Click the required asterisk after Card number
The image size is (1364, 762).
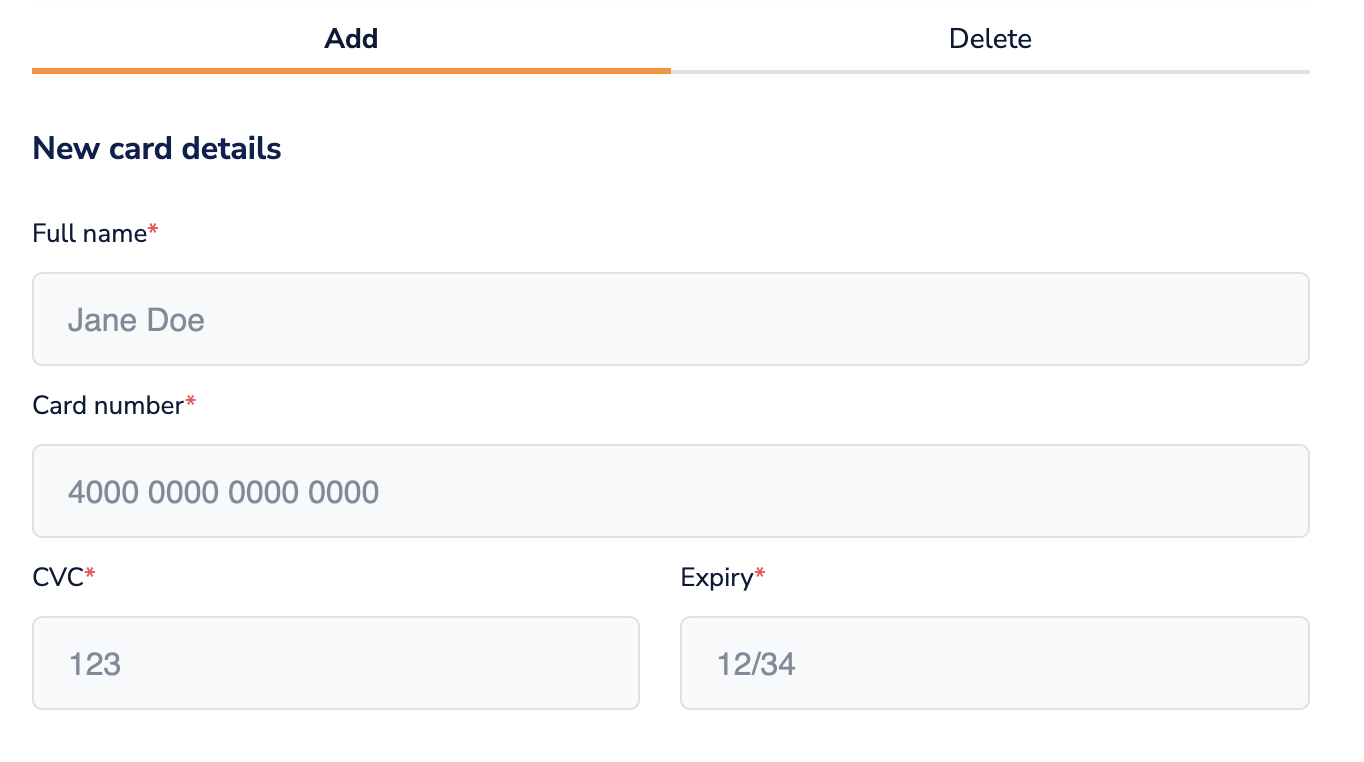tap(191, 403)
